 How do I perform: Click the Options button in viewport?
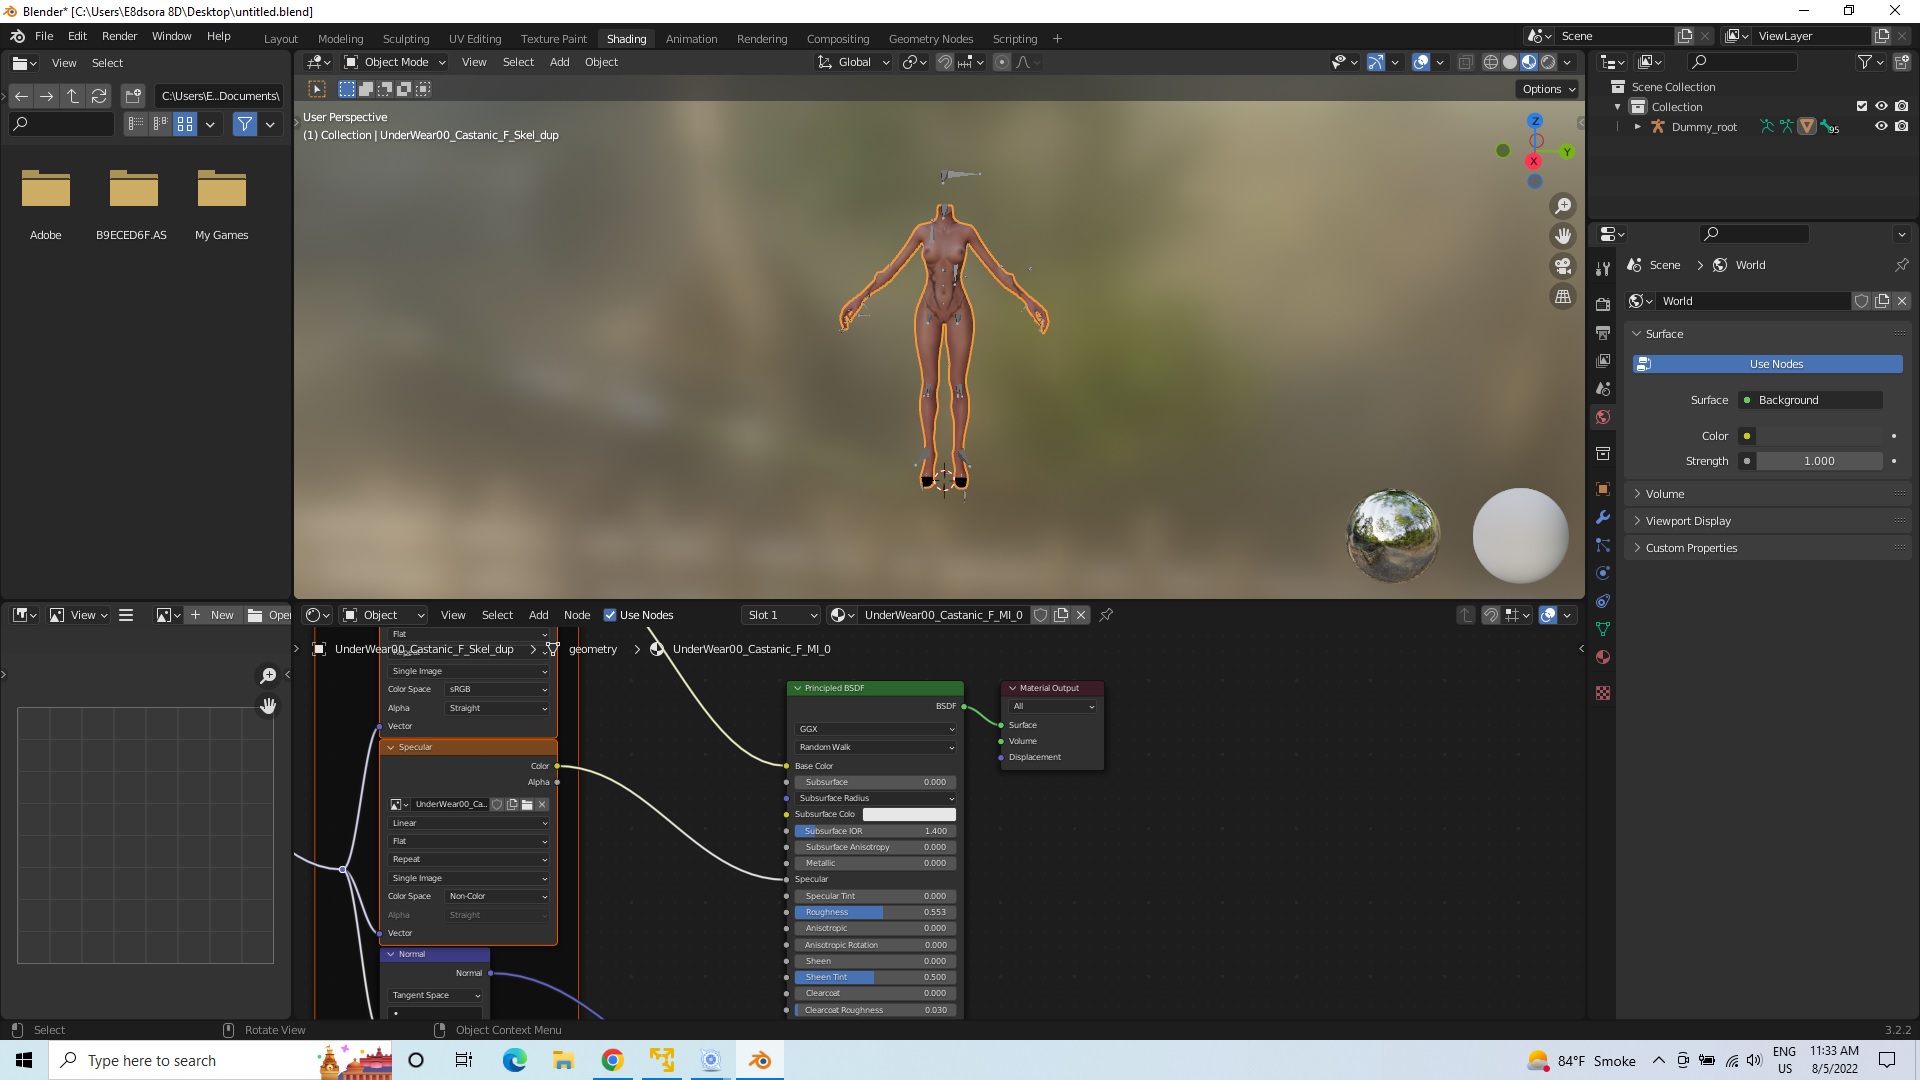point(1548,89)
